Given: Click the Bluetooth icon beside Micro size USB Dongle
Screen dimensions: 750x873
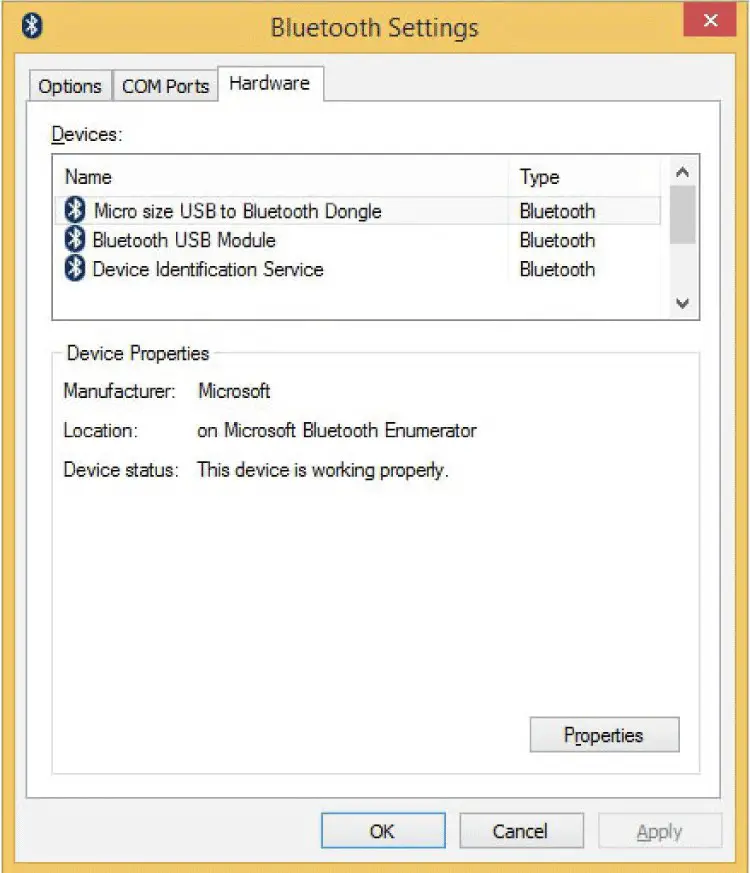Looking at the screenshot, I should point(75,211).
